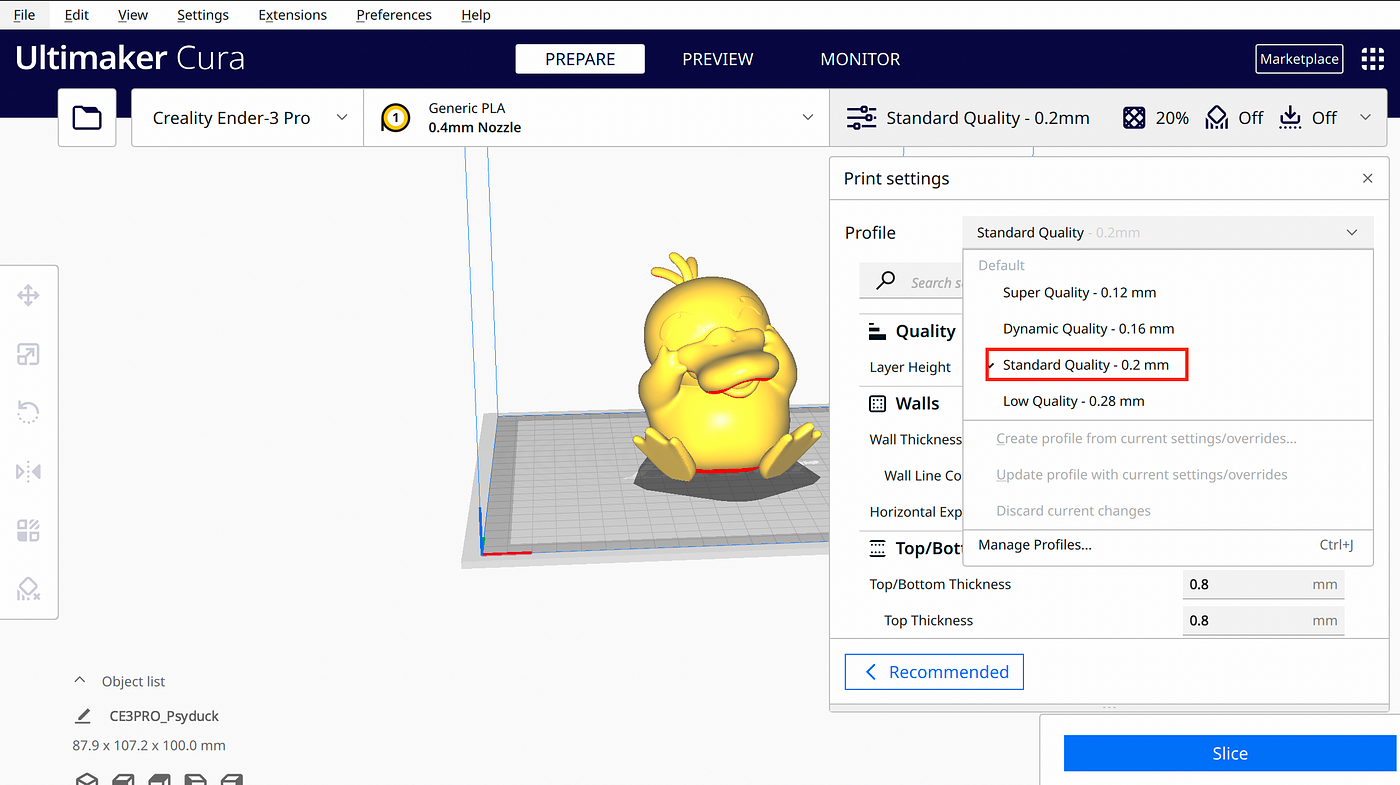
Task: Open the Edit menu
Action: [x=76, y=15]
